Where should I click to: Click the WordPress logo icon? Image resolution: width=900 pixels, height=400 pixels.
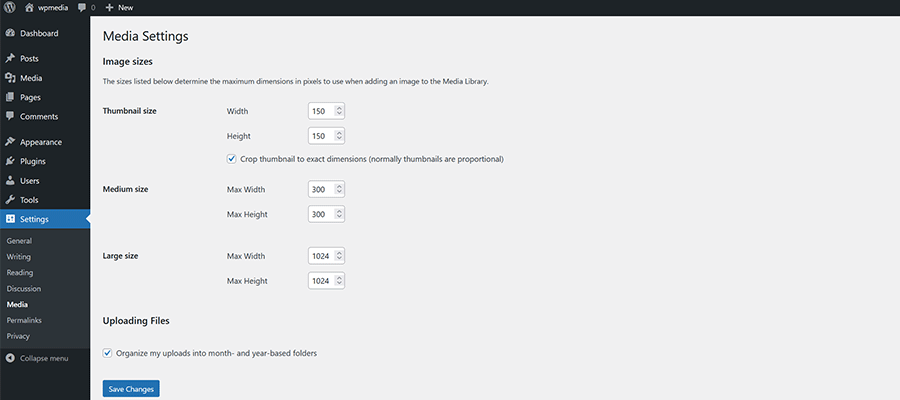(x=10, y=7)
